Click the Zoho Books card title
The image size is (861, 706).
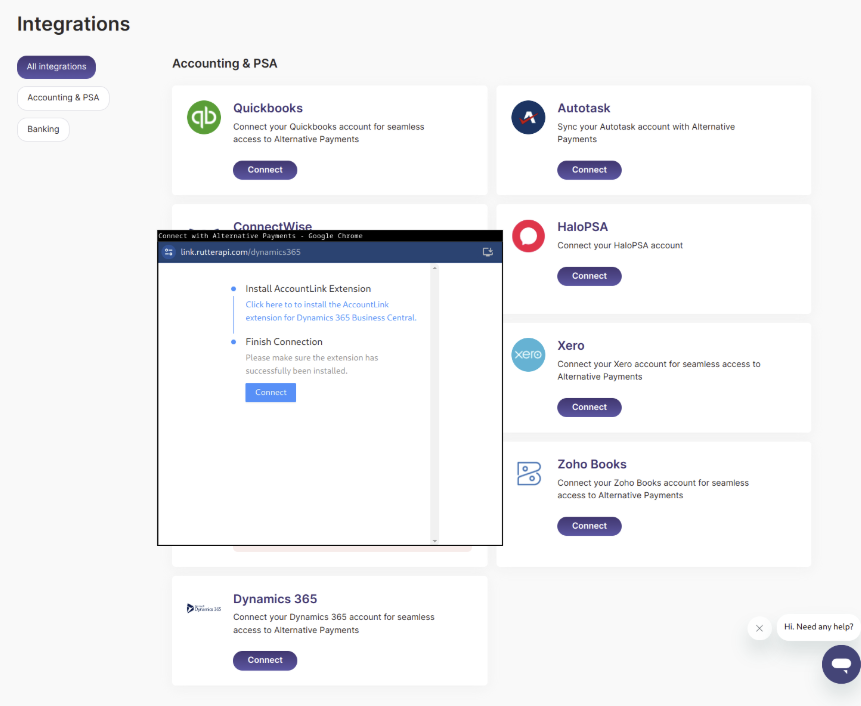point(592,464)
